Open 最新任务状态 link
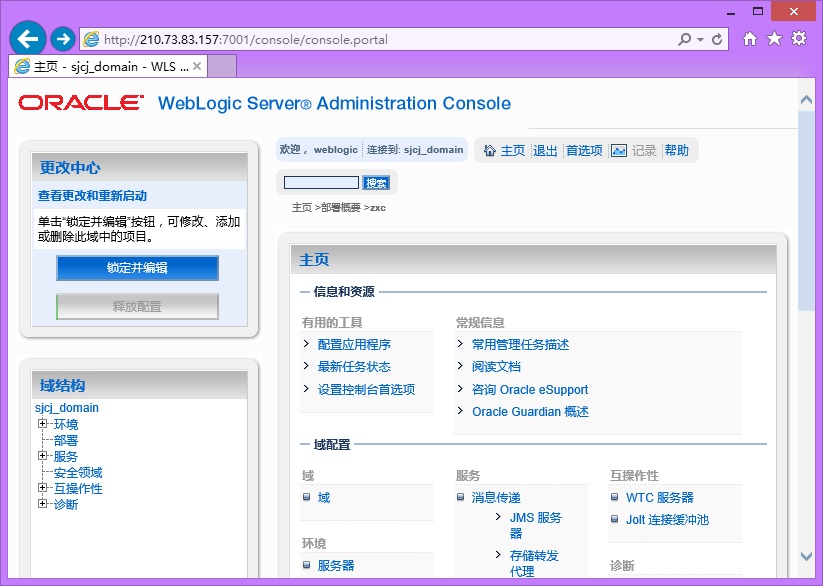The width and height of the screenshot is (823, 586). pyautogui.click(x=354, y=367)
